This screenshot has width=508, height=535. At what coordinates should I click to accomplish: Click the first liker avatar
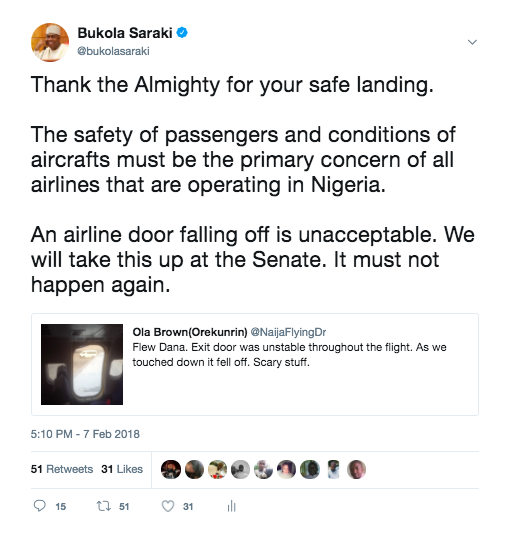pyautogui.click(x=171, y=469)
